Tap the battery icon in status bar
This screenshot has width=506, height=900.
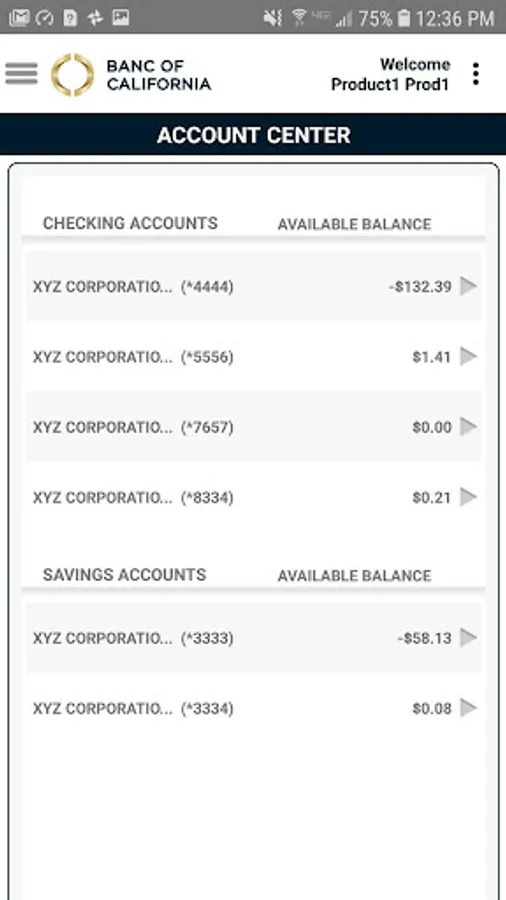click(x=404, y=18)
